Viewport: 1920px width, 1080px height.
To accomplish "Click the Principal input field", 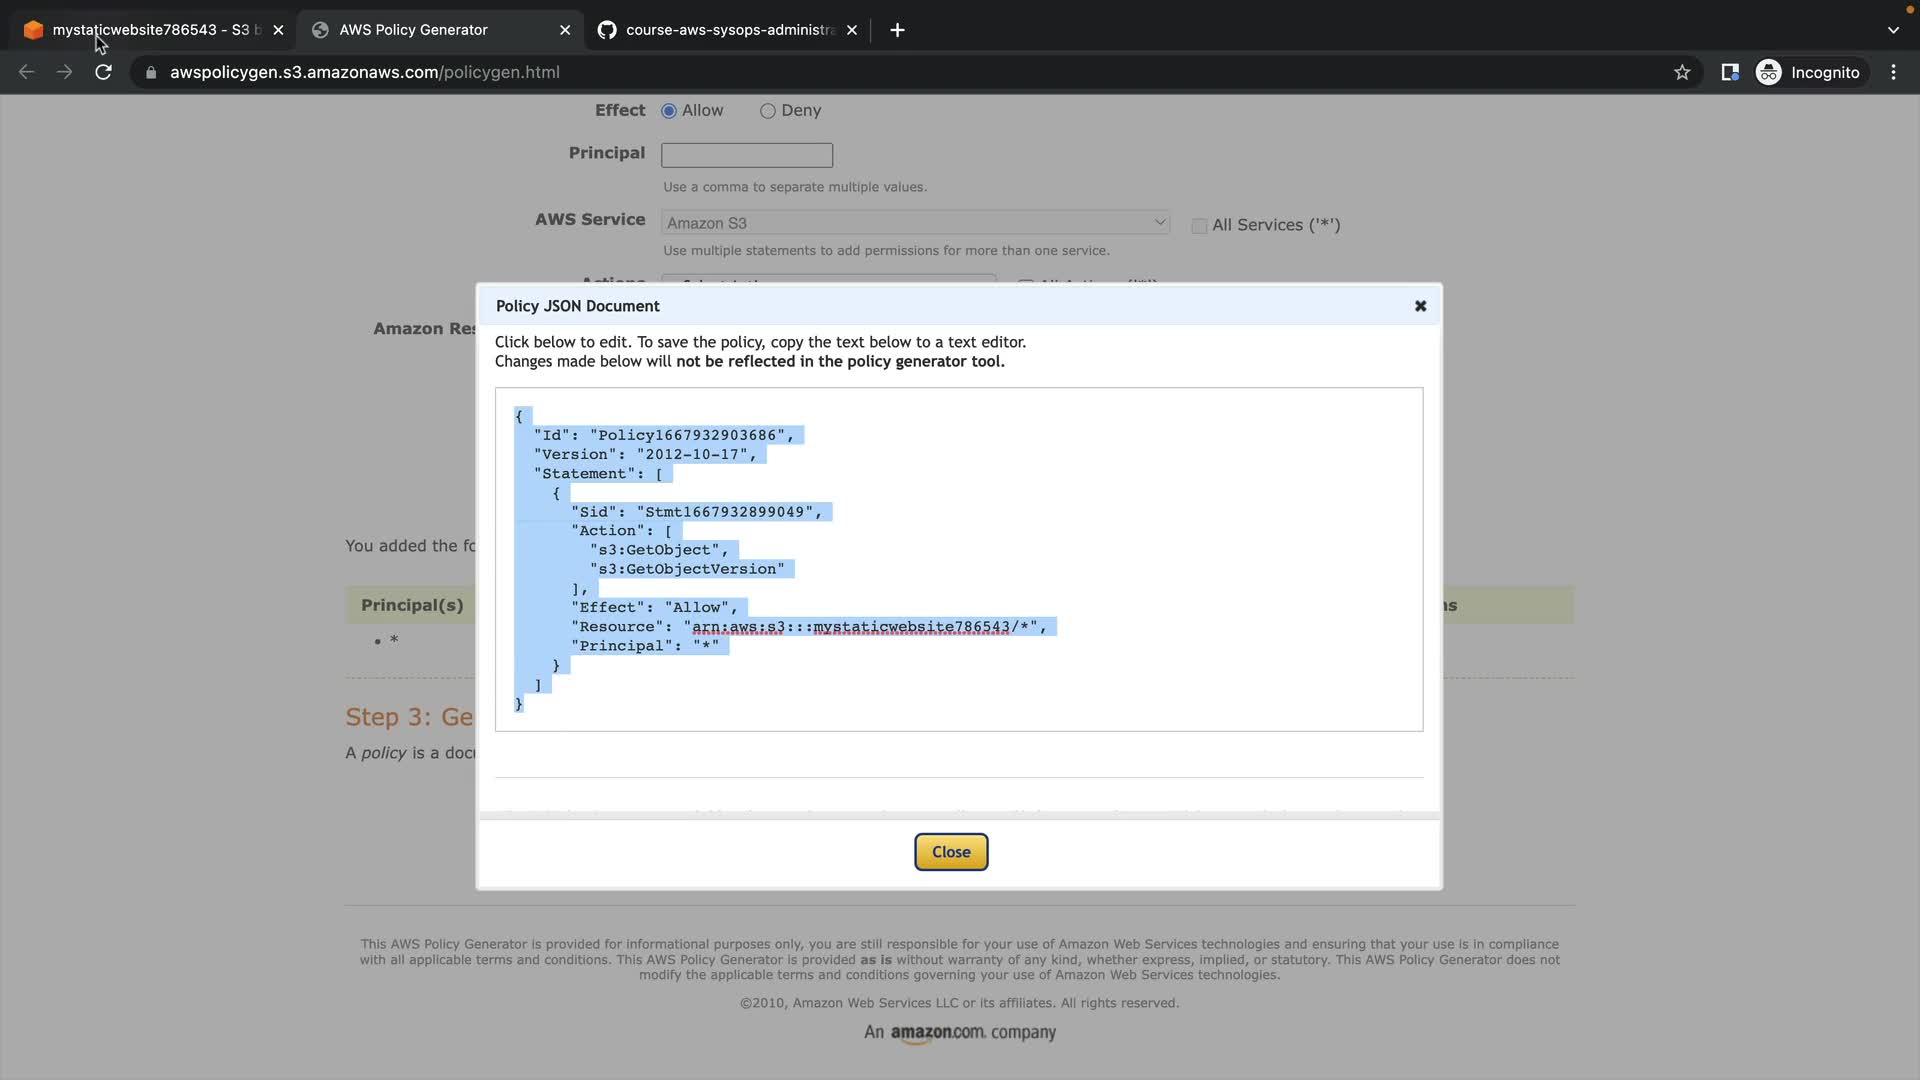I will tap(746, 155).
